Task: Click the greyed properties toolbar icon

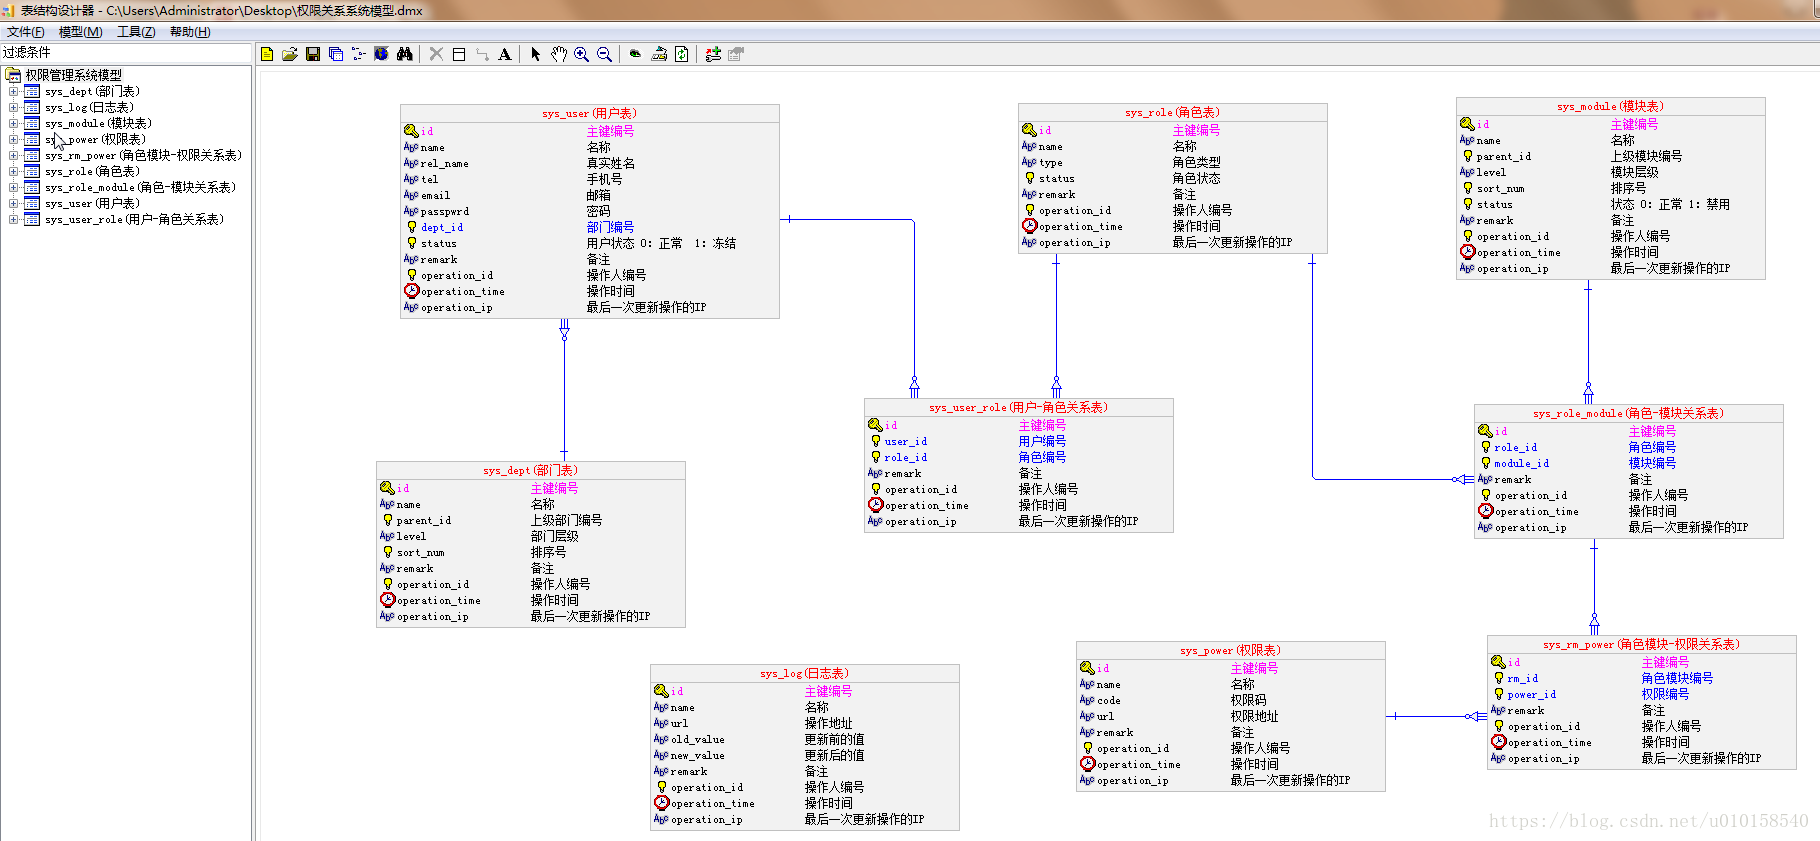Action: 736,54
